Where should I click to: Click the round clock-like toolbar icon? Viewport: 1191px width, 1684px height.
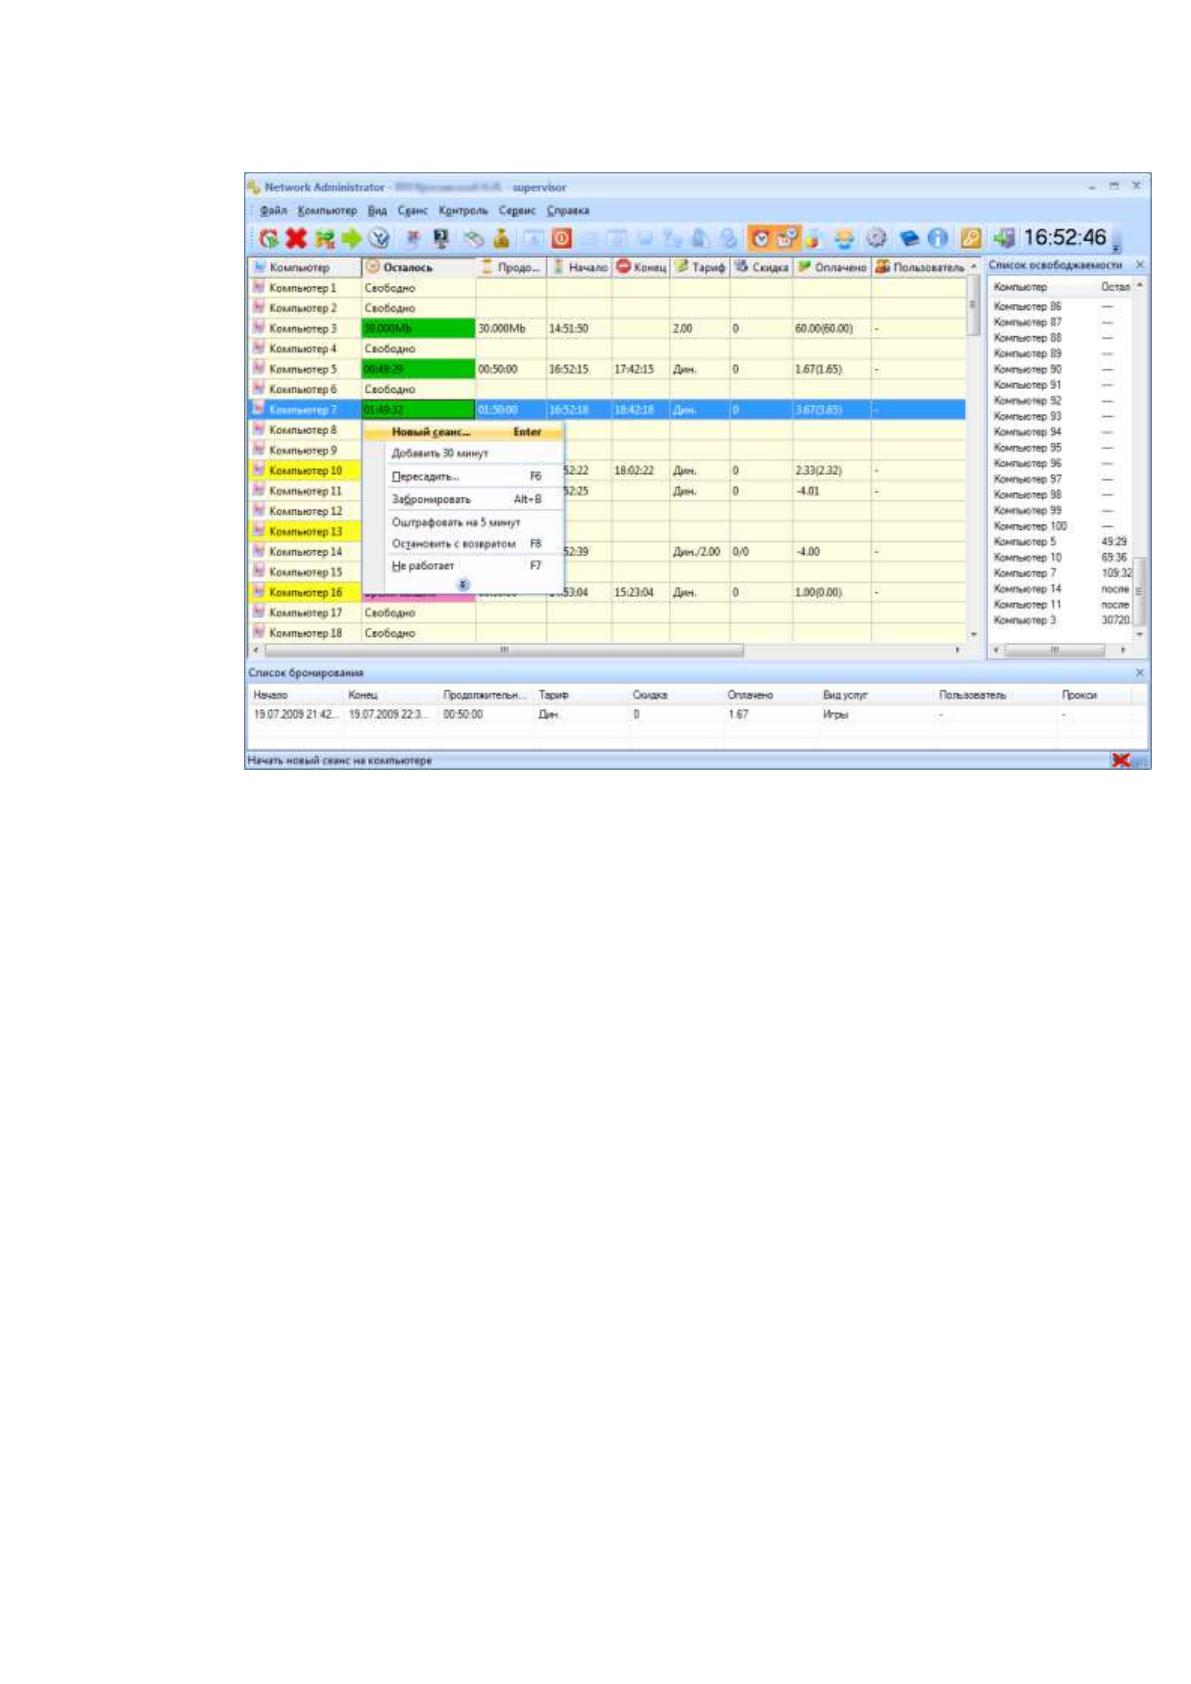coord(379,238)
